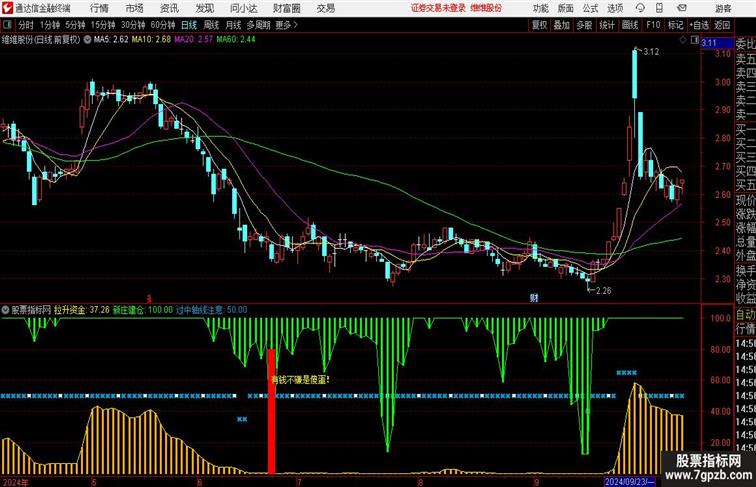The width and height of the screenshot is (756, 487).
Task: Click the customer service headset icon
Action: click(640, 8)
